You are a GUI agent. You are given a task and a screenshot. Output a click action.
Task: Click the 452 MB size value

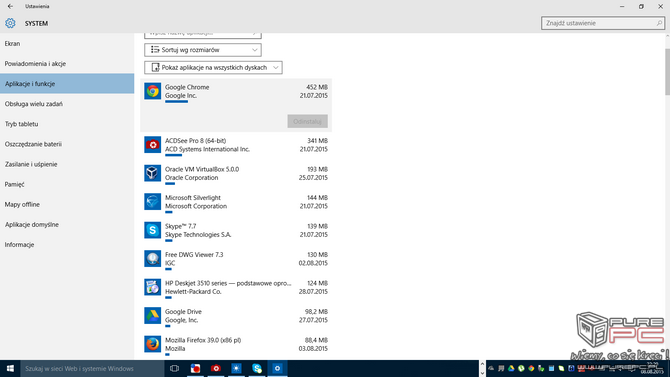[317, 87]
